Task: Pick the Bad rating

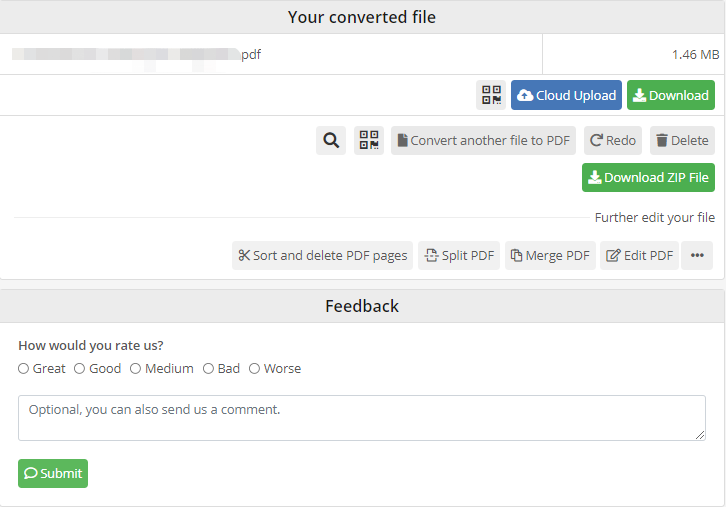Action: (x=208, y=369)
